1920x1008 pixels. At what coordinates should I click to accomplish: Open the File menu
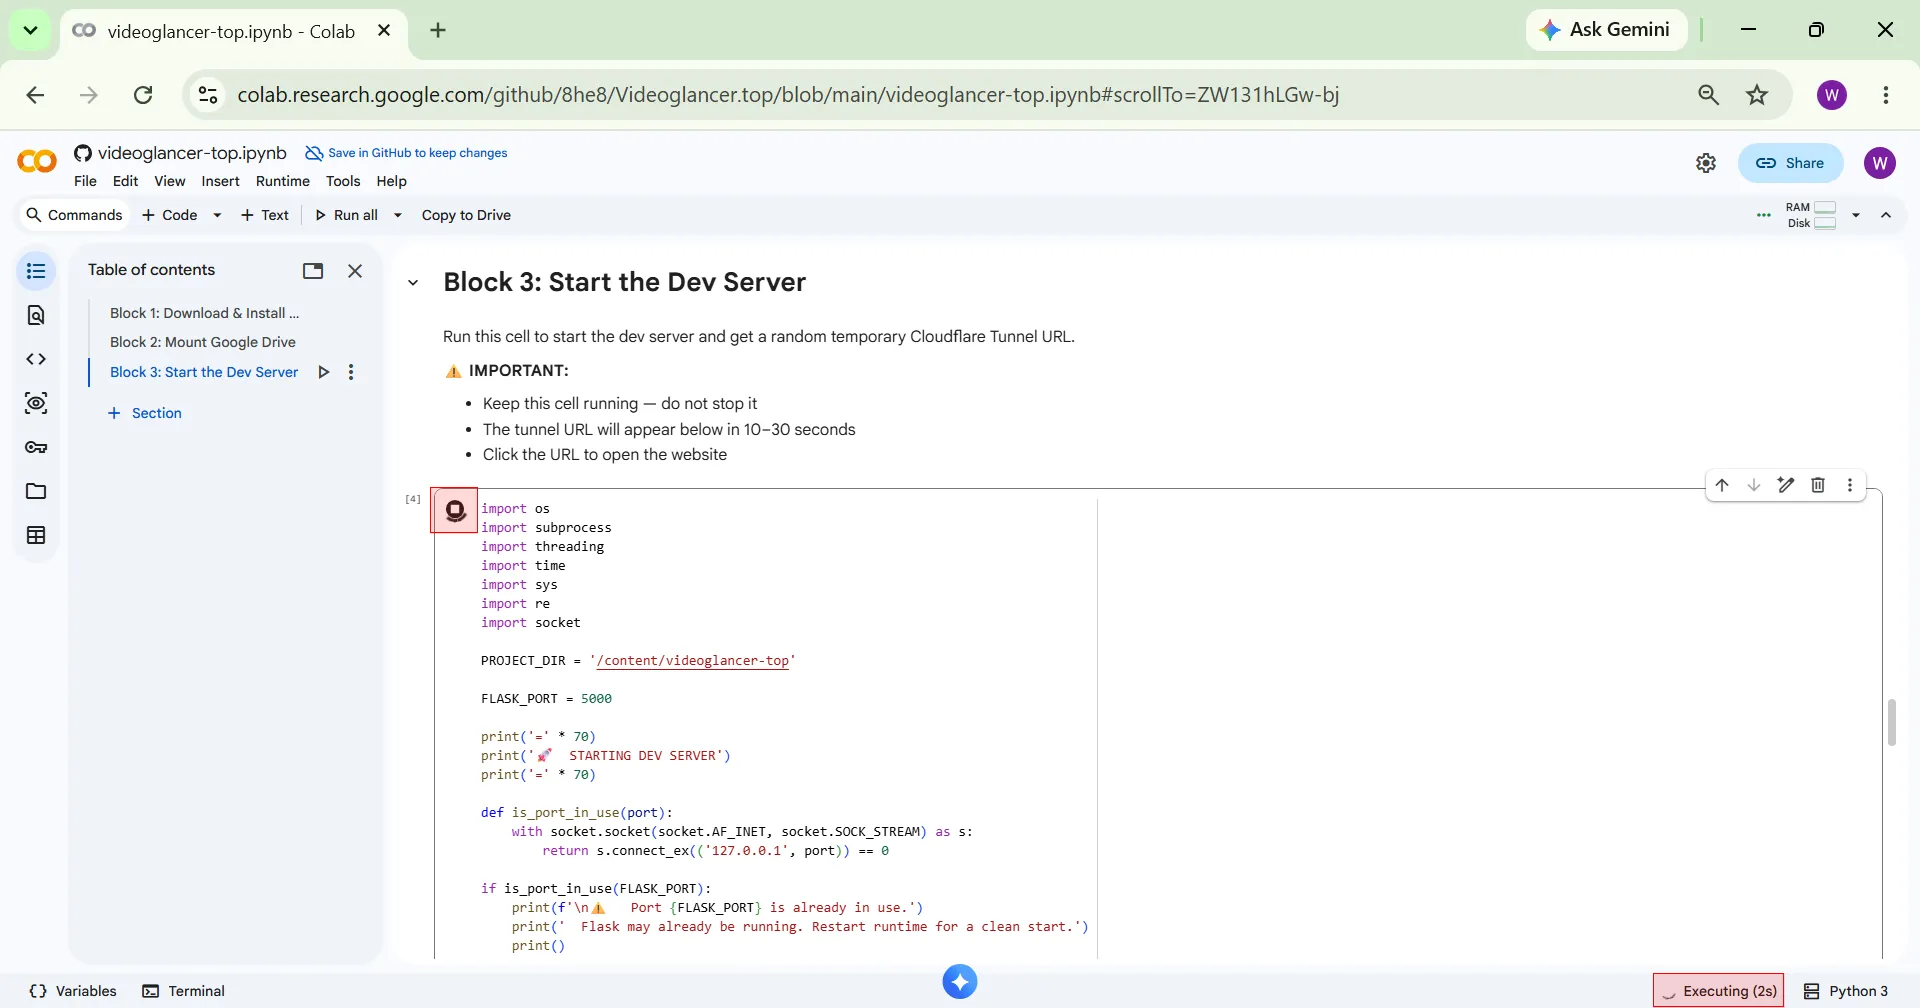[x=85, y=181]
